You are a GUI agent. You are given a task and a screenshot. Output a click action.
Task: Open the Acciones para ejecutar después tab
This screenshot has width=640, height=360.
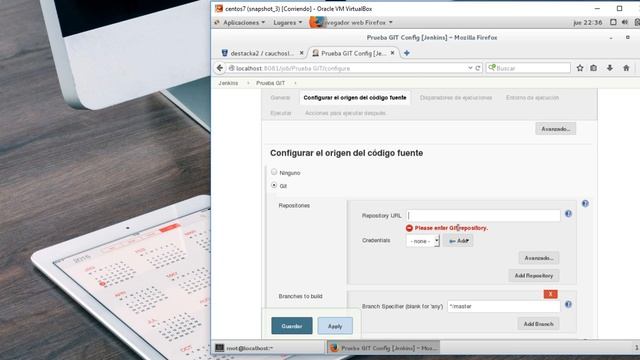(x=345, y=113)
